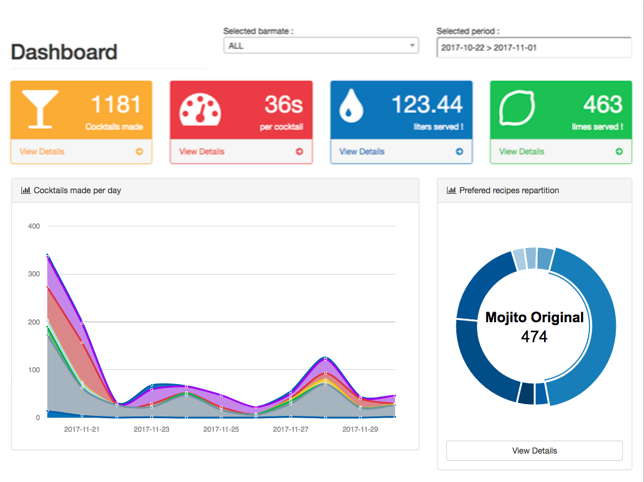The height and width of the screenshot is (482, 644).
Task: Open the Selected barmate dropdown
Action: tap(320, 46)
